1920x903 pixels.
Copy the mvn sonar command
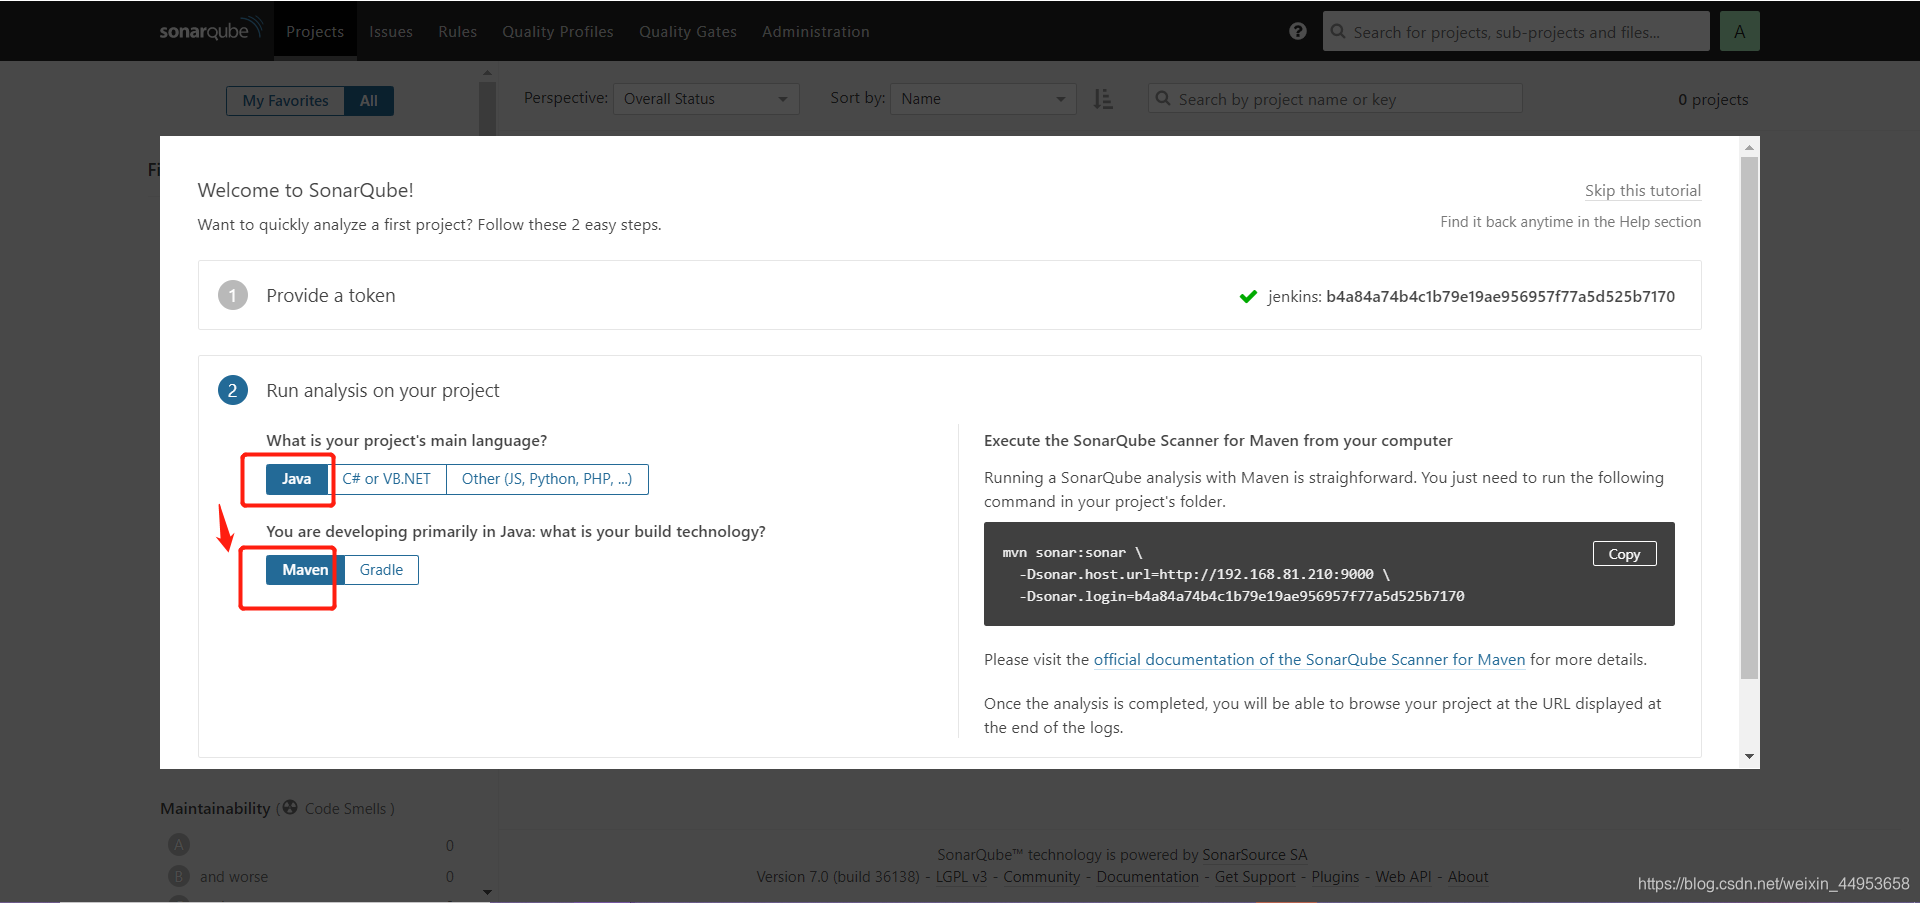point(1624,554)
